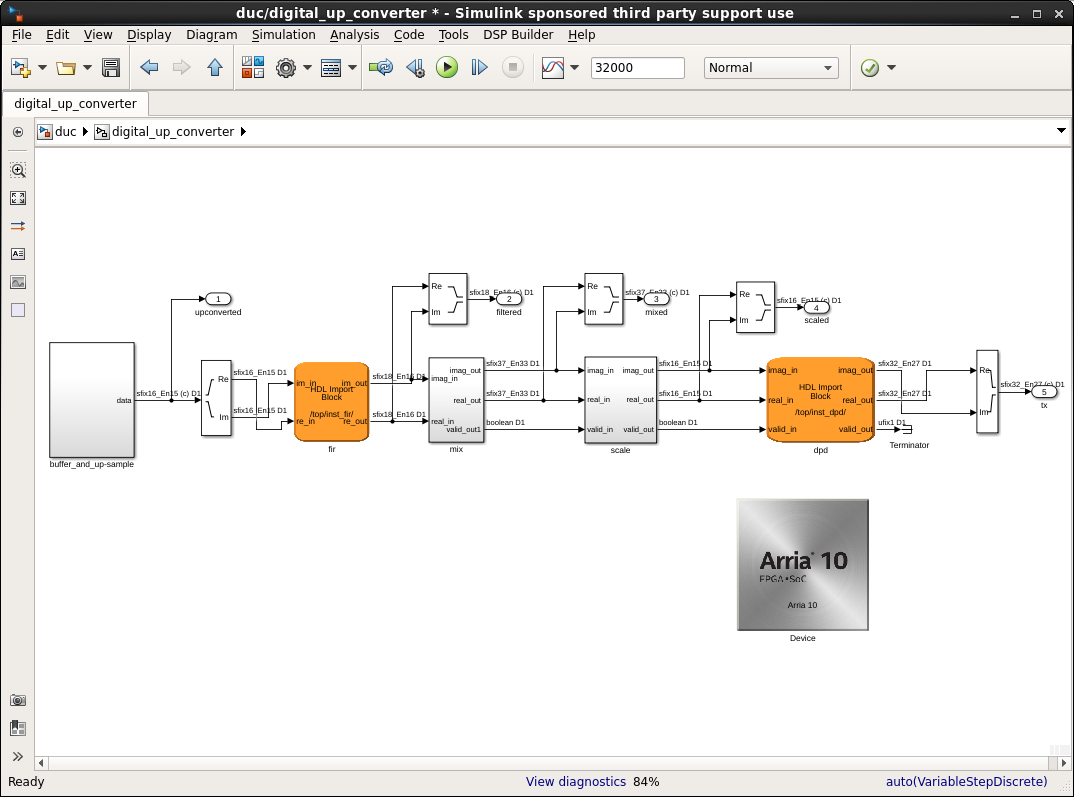The image size is (1074, 797).
Task: Open Model Configuration Parameters gear
Action: [x=286, y=68]
